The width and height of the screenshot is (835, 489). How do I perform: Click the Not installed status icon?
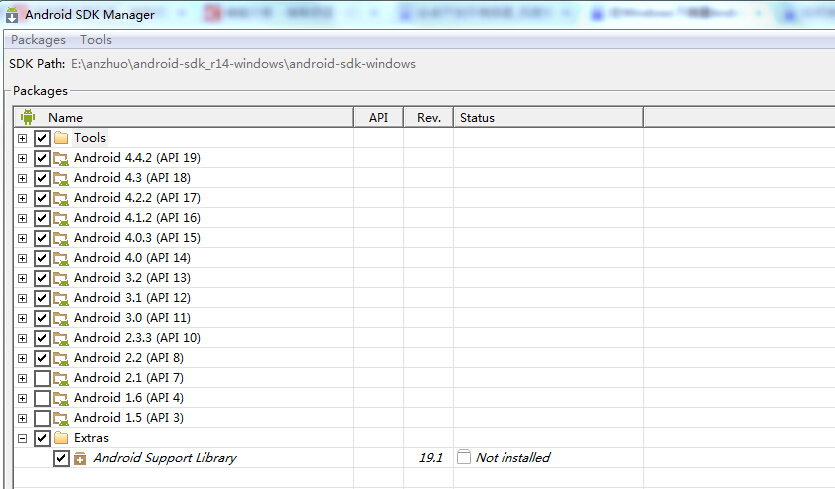click(464, 457)
